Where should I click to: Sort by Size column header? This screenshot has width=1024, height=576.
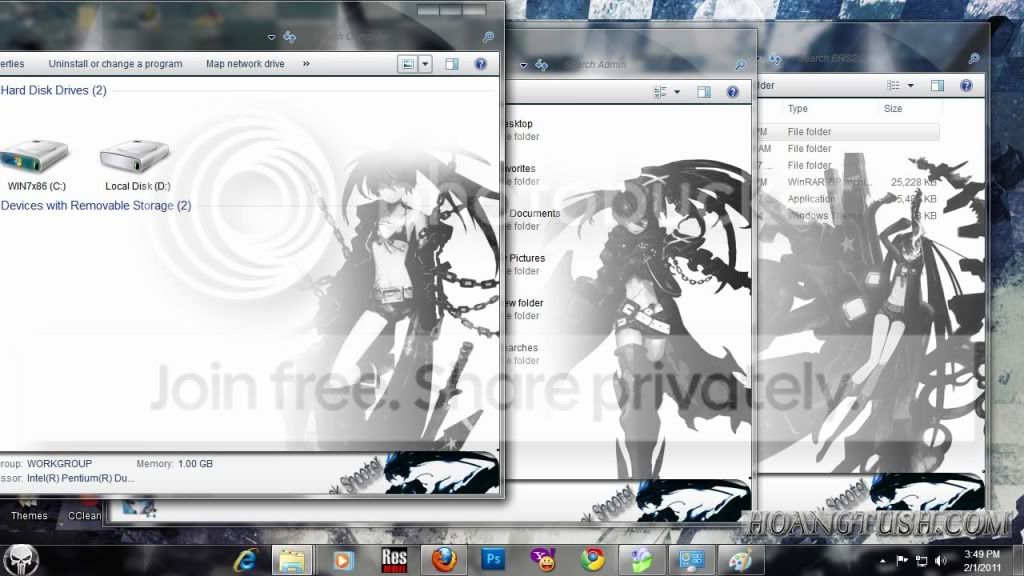point(893,108)
